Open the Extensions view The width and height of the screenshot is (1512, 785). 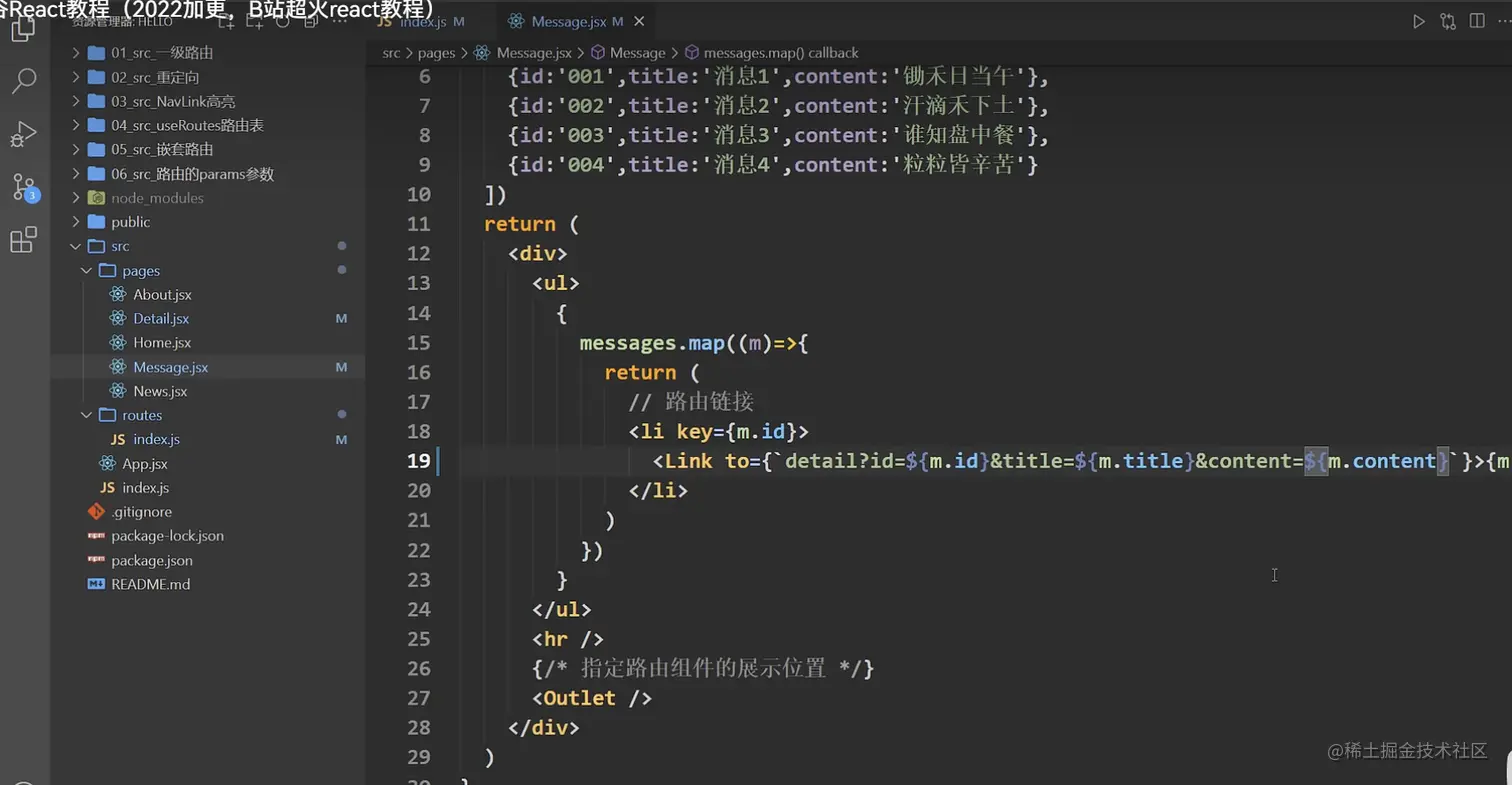23,240
